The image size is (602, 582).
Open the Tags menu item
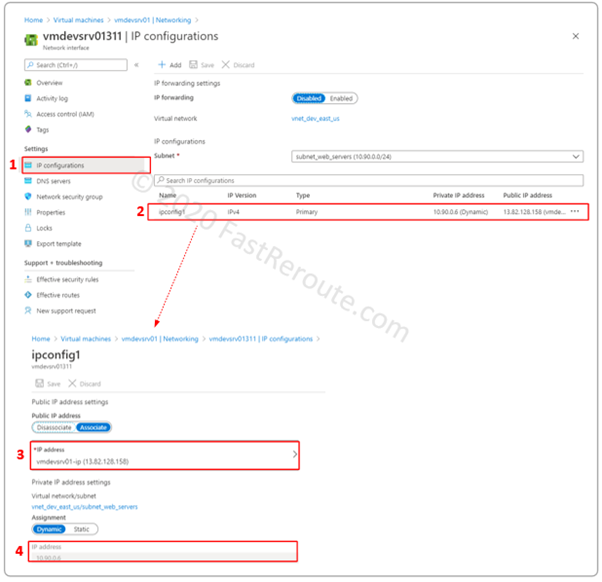point(43,130)
